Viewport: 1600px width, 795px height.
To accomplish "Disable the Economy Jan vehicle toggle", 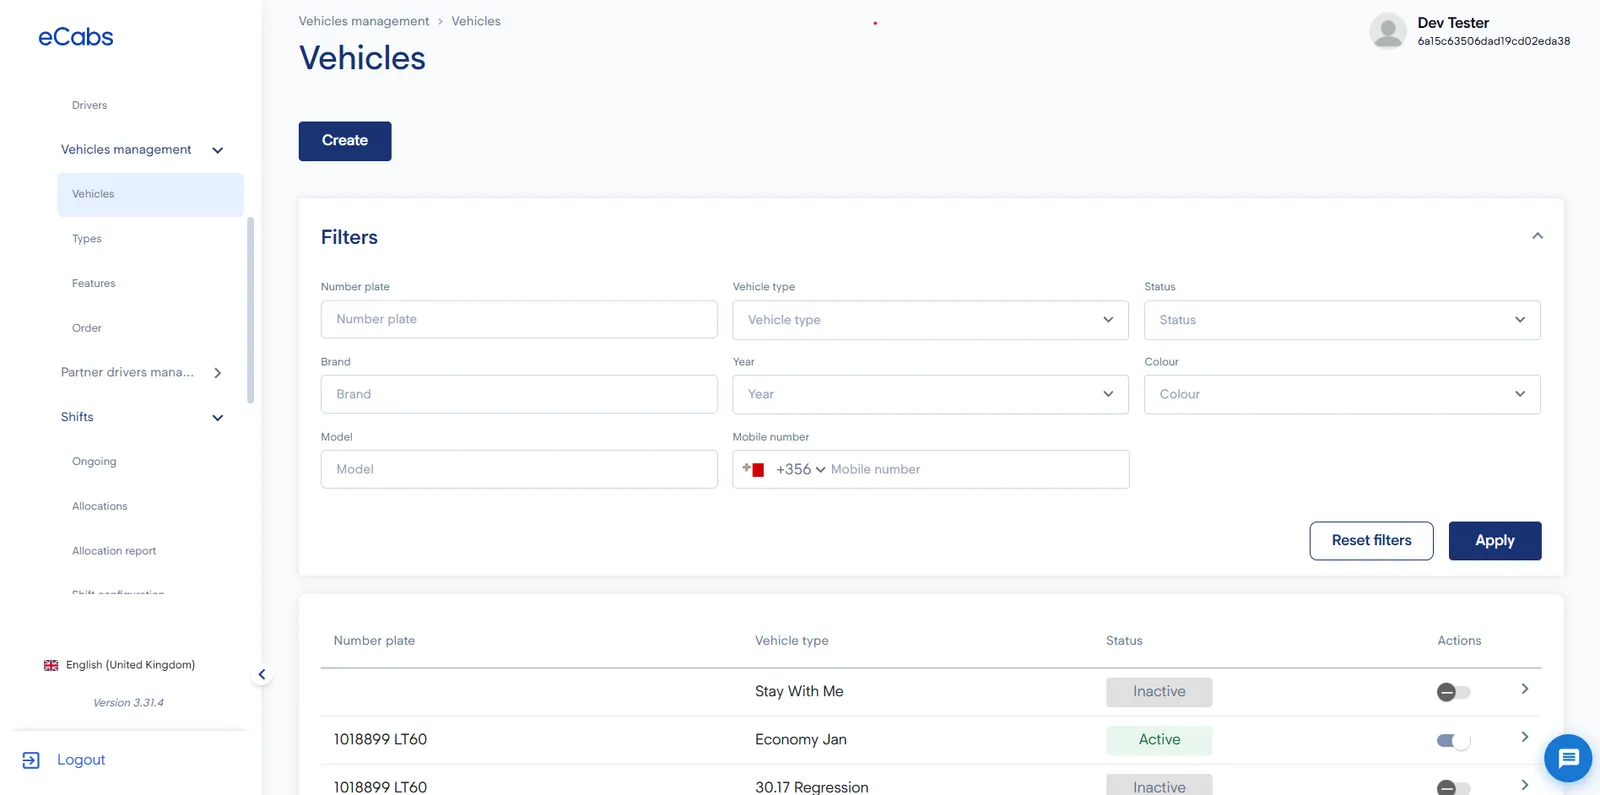I will (x=1454, y=741).
